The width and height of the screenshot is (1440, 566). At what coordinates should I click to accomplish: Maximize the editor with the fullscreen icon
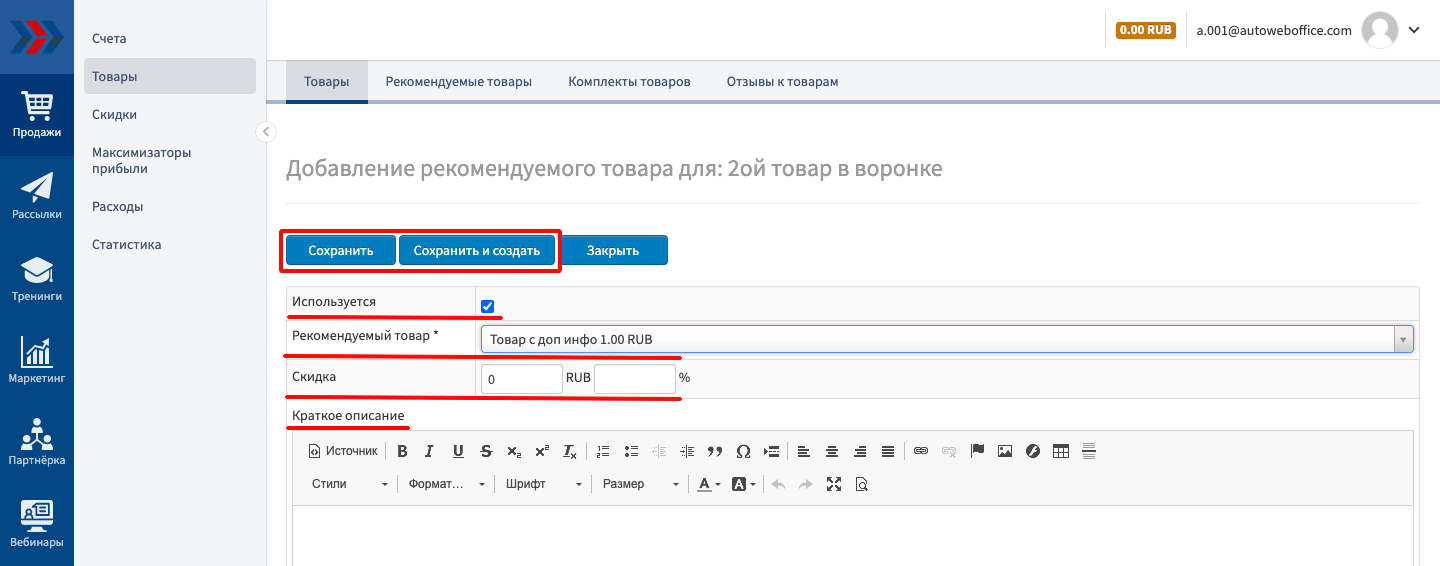click(x=834, y=484)
